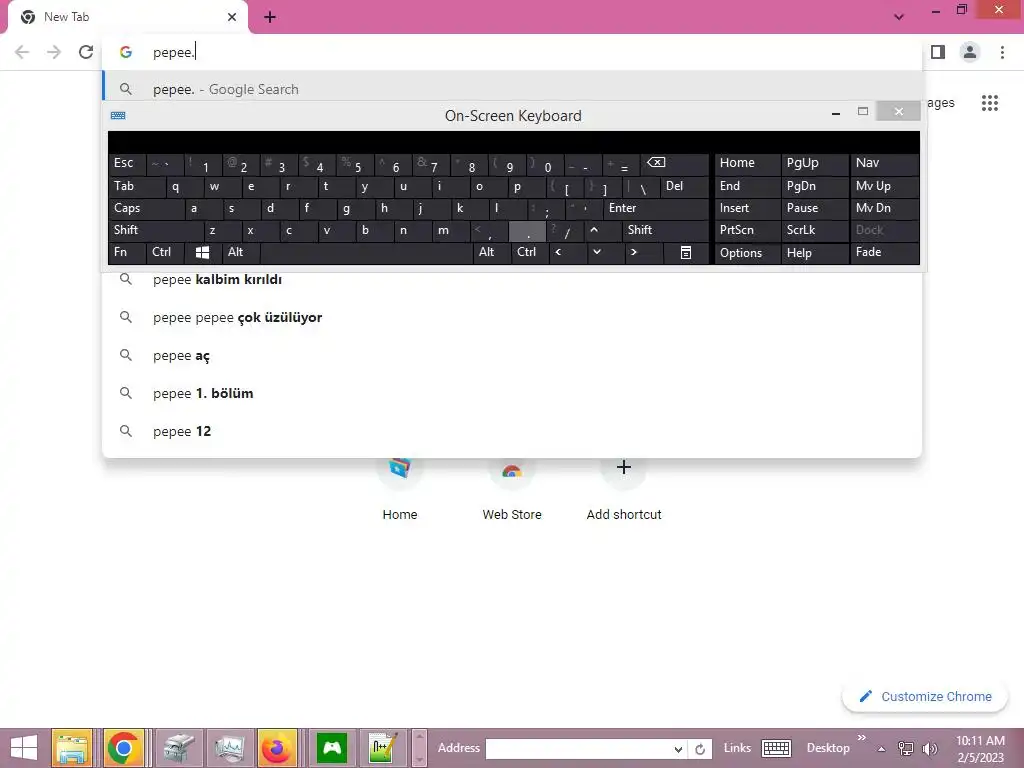Click Add shortcut plus tile
The image size is (1024, 768).
[x=624, y=490]
